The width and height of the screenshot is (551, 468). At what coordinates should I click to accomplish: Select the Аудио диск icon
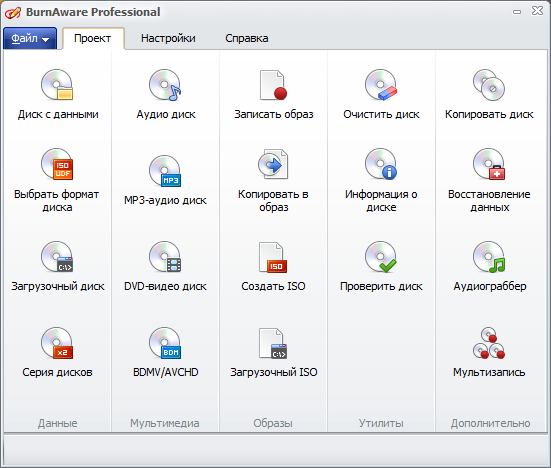pos(165,85)
